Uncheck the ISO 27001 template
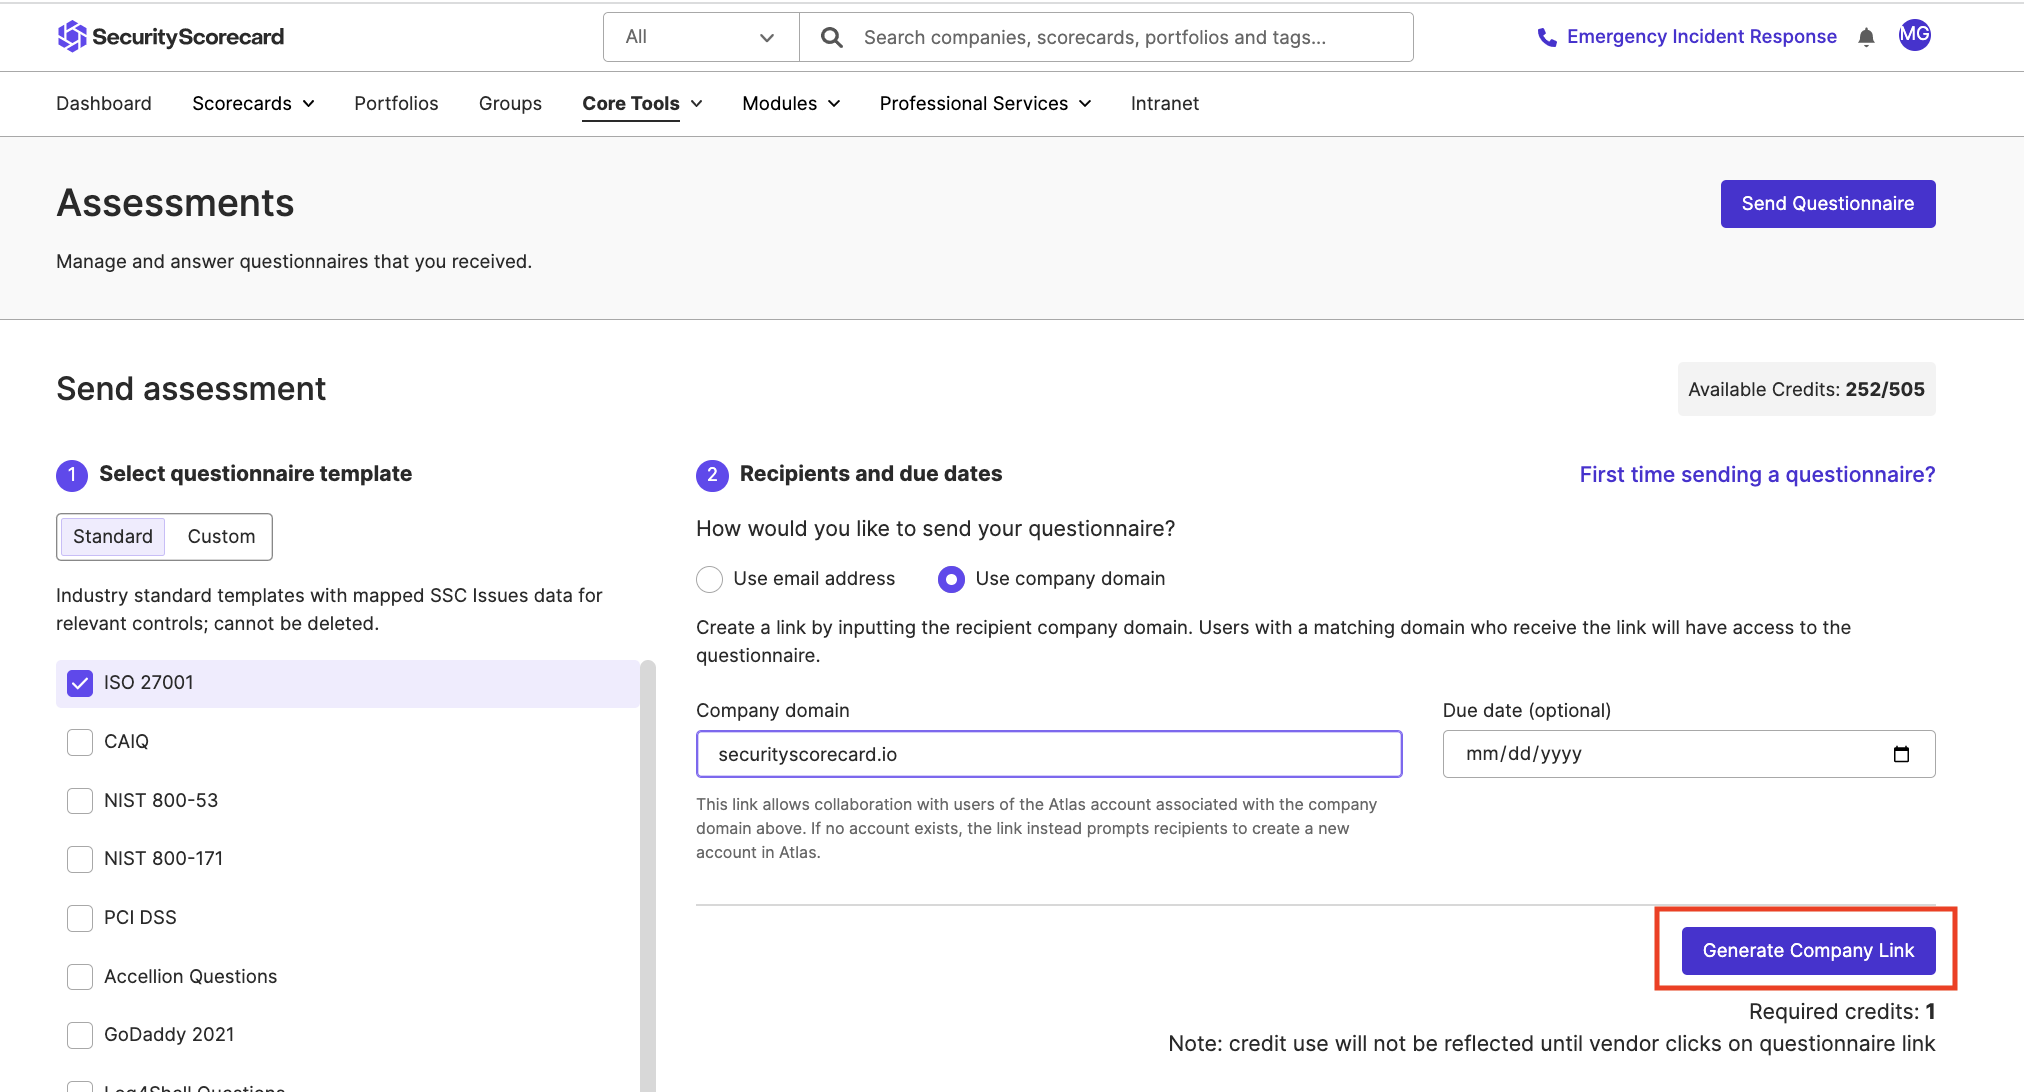Viewport: 2024px width, 1092px height. pyautogui.click(x=79, y=683)
